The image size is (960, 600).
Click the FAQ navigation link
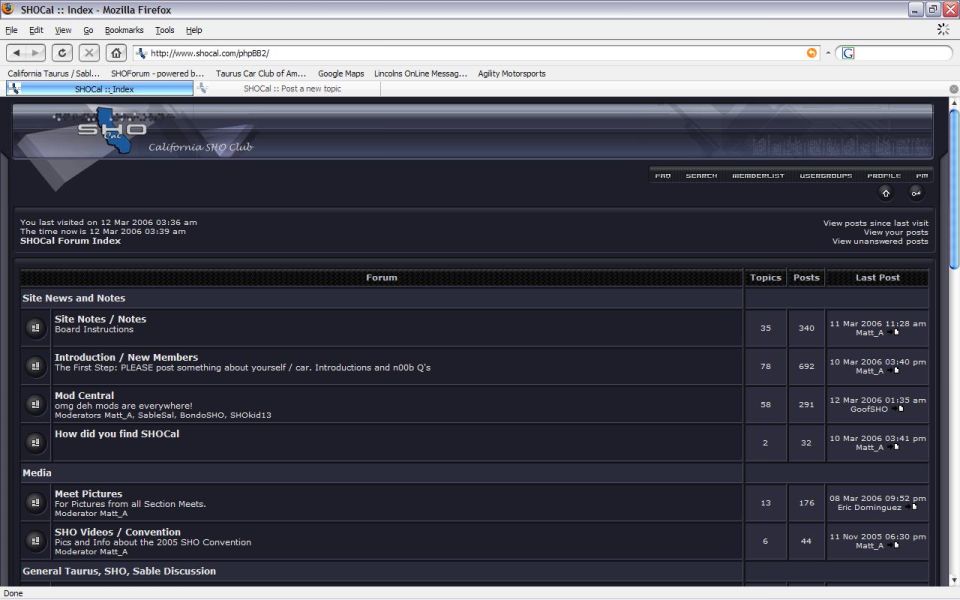[x=662, y=176]
